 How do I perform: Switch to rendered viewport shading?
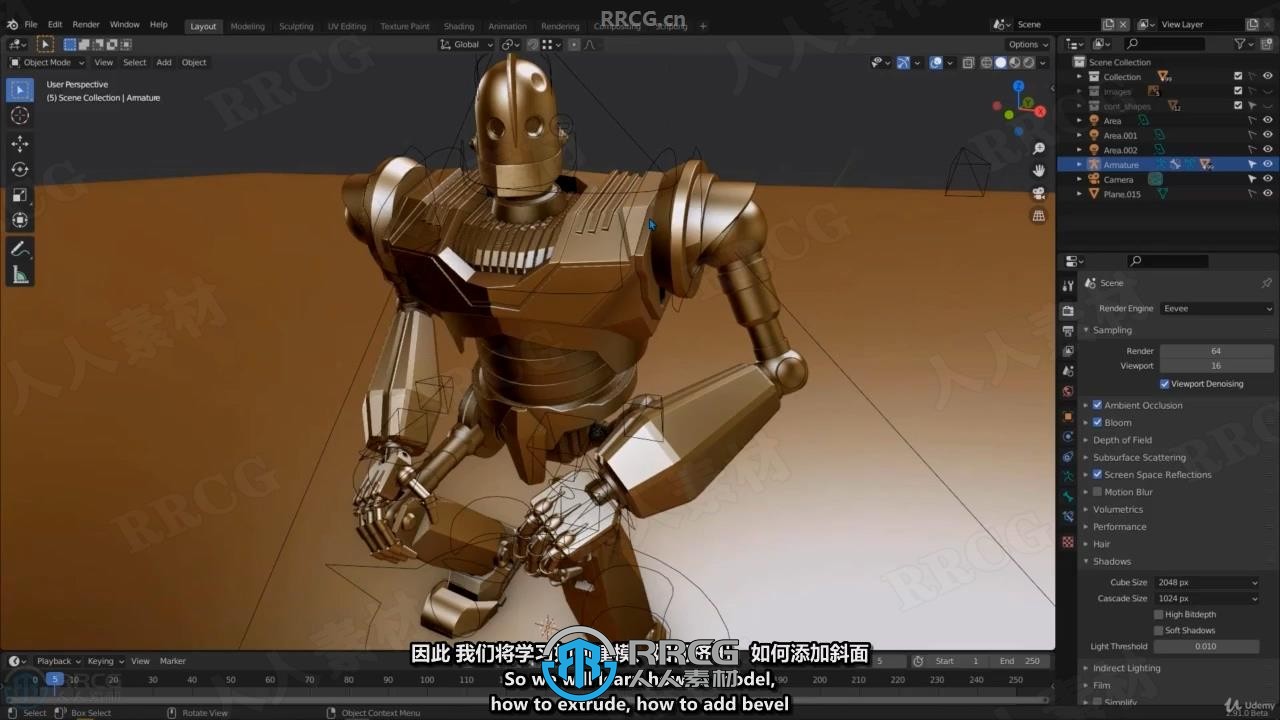(1028, 62)
